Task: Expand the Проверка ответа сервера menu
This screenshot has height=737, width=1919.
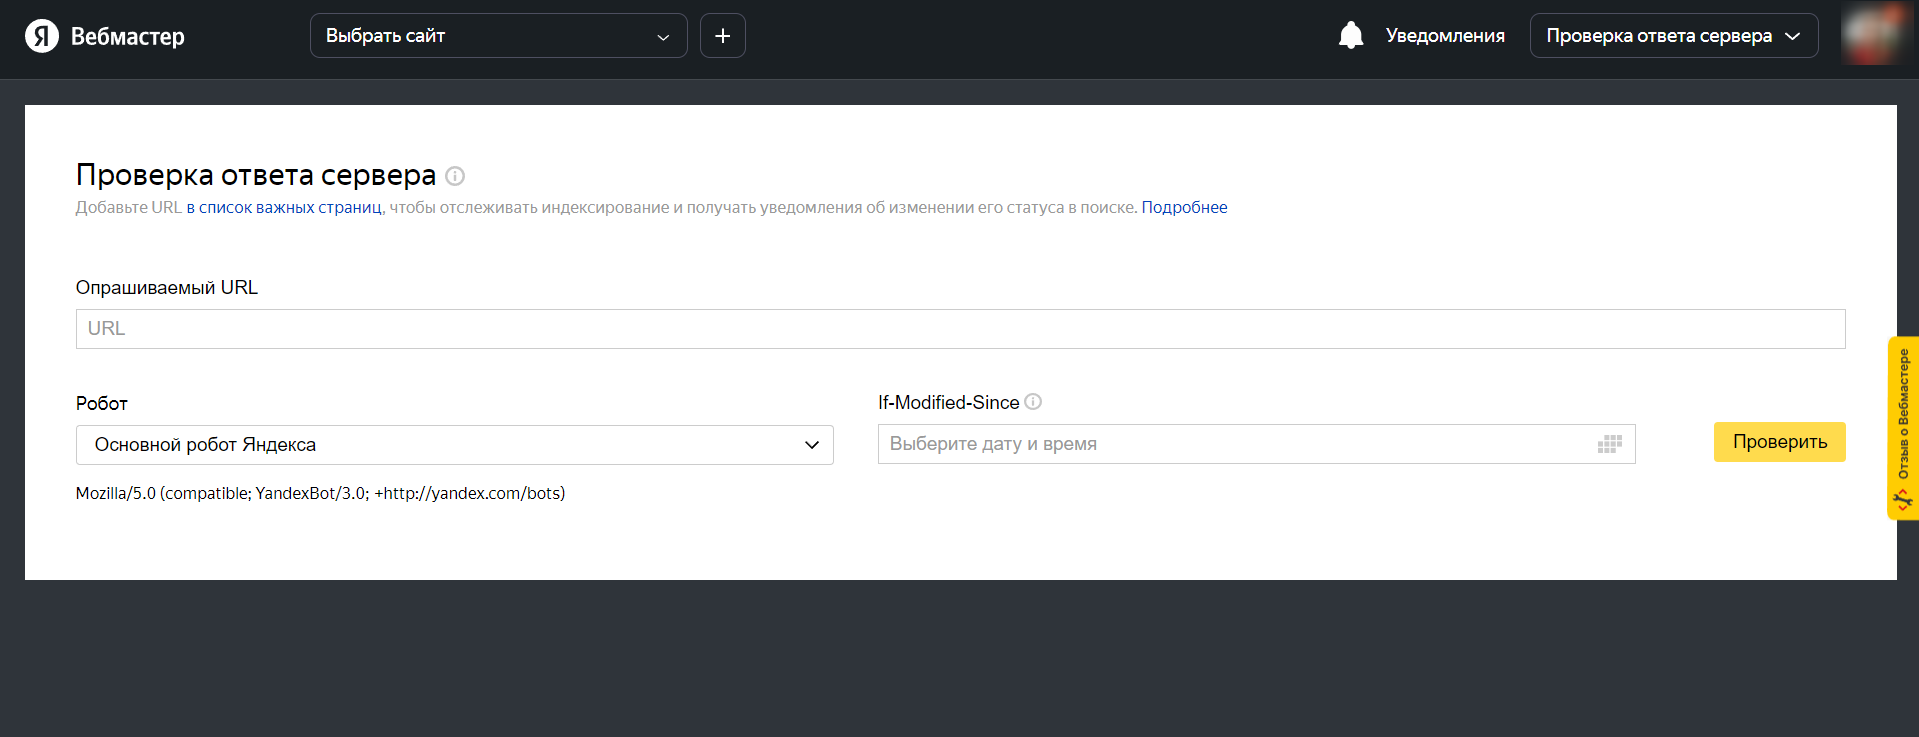Action: point(1674,36)
